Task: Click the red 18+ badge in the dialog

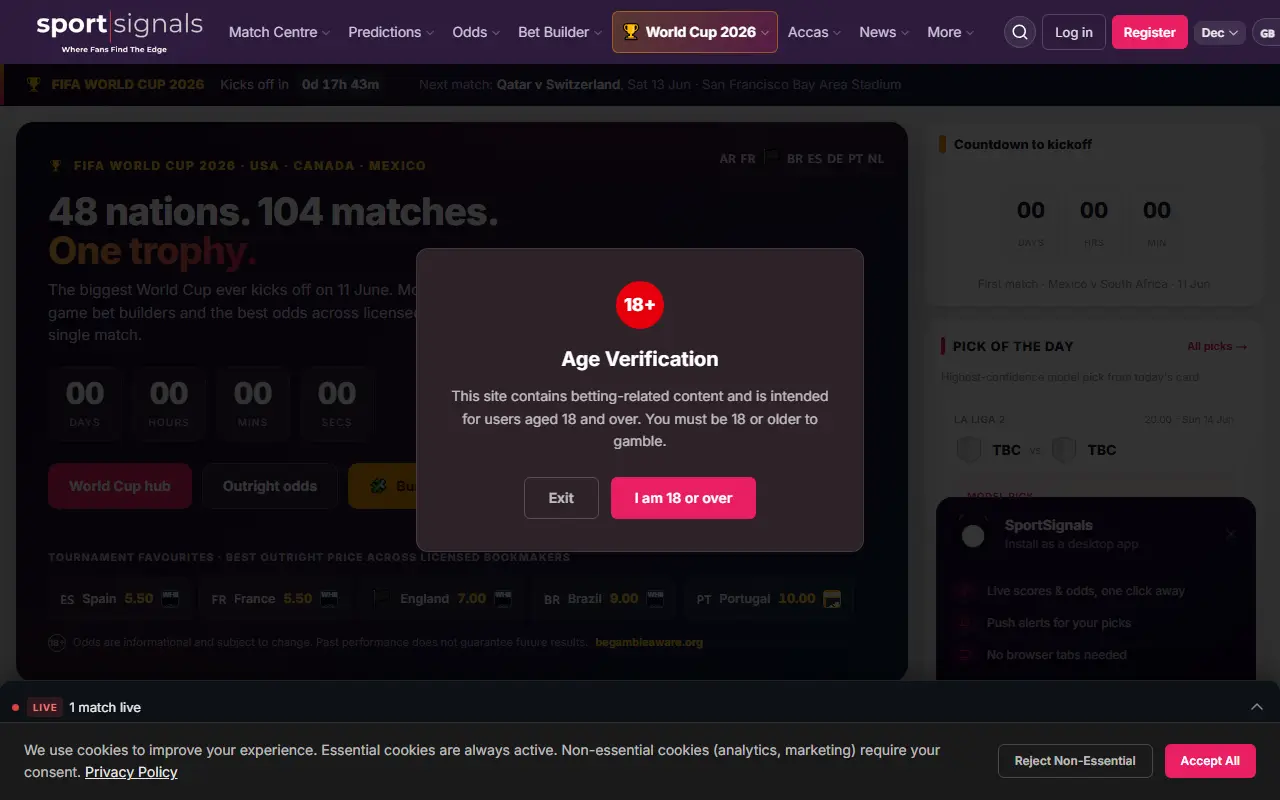Action: pyautogui.click(x=640, y=304)
